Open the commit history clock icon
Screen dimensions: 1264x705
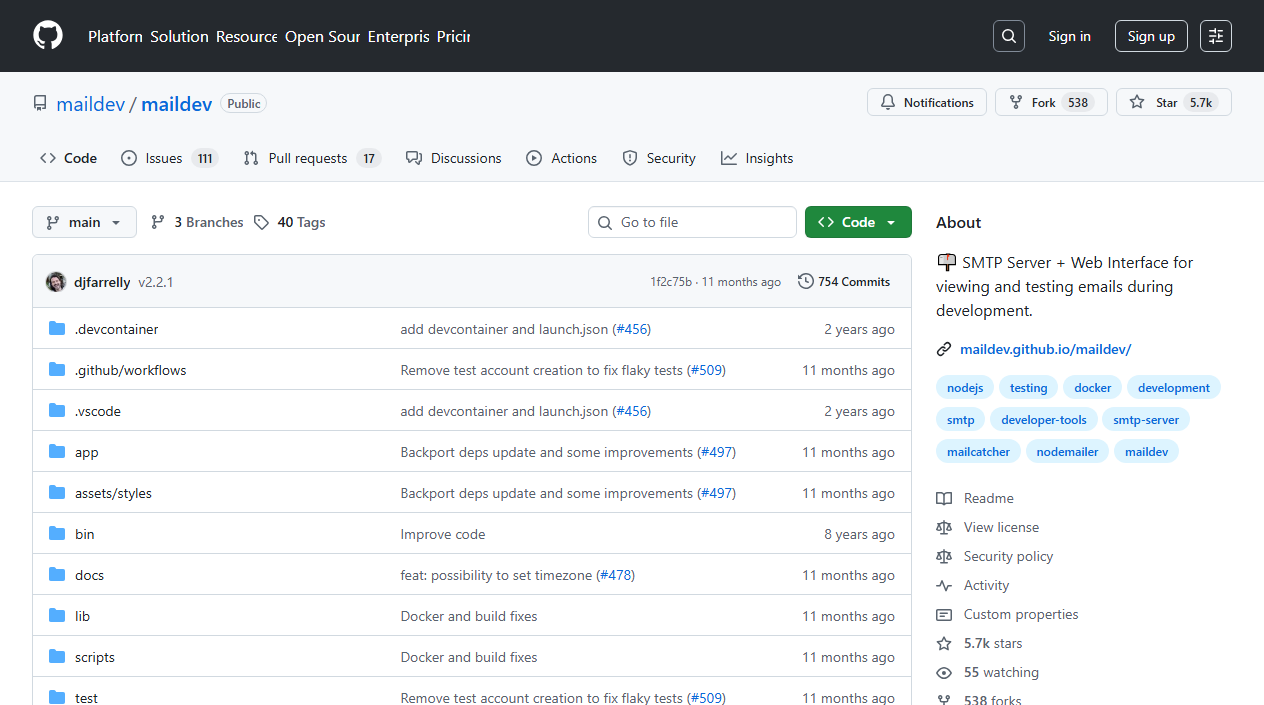pos(806,282)
